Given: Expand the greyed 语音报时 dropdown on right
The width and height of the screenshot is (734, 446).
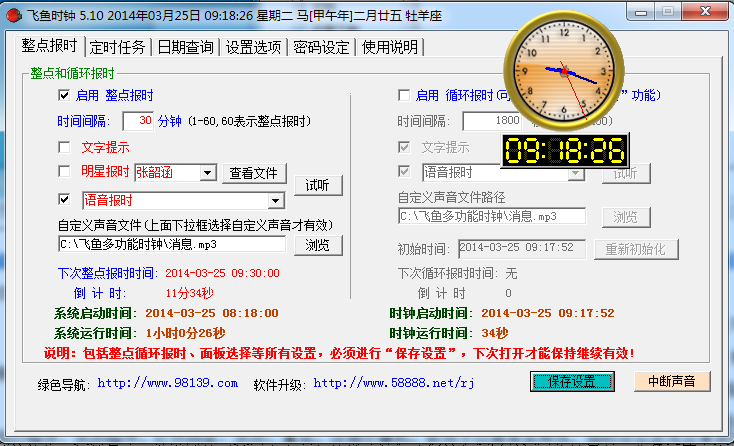Looking at the screenshot, I should [576, 174].
